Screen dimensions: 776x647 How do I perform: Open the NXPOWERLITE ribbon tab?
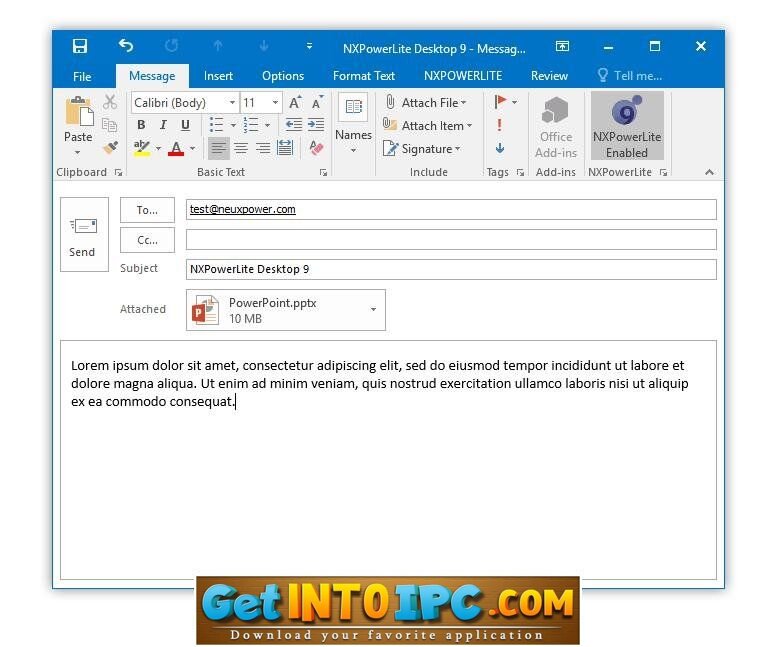coord(463,76)
